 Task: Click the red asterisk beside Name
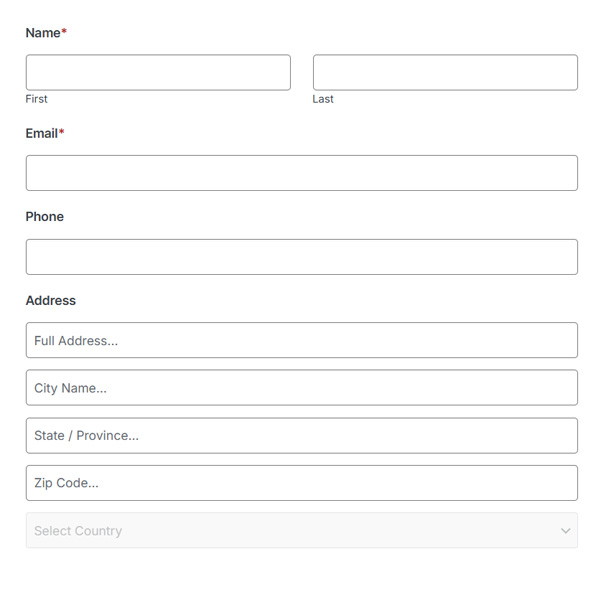pyautogui.click(x=64, y=32)
